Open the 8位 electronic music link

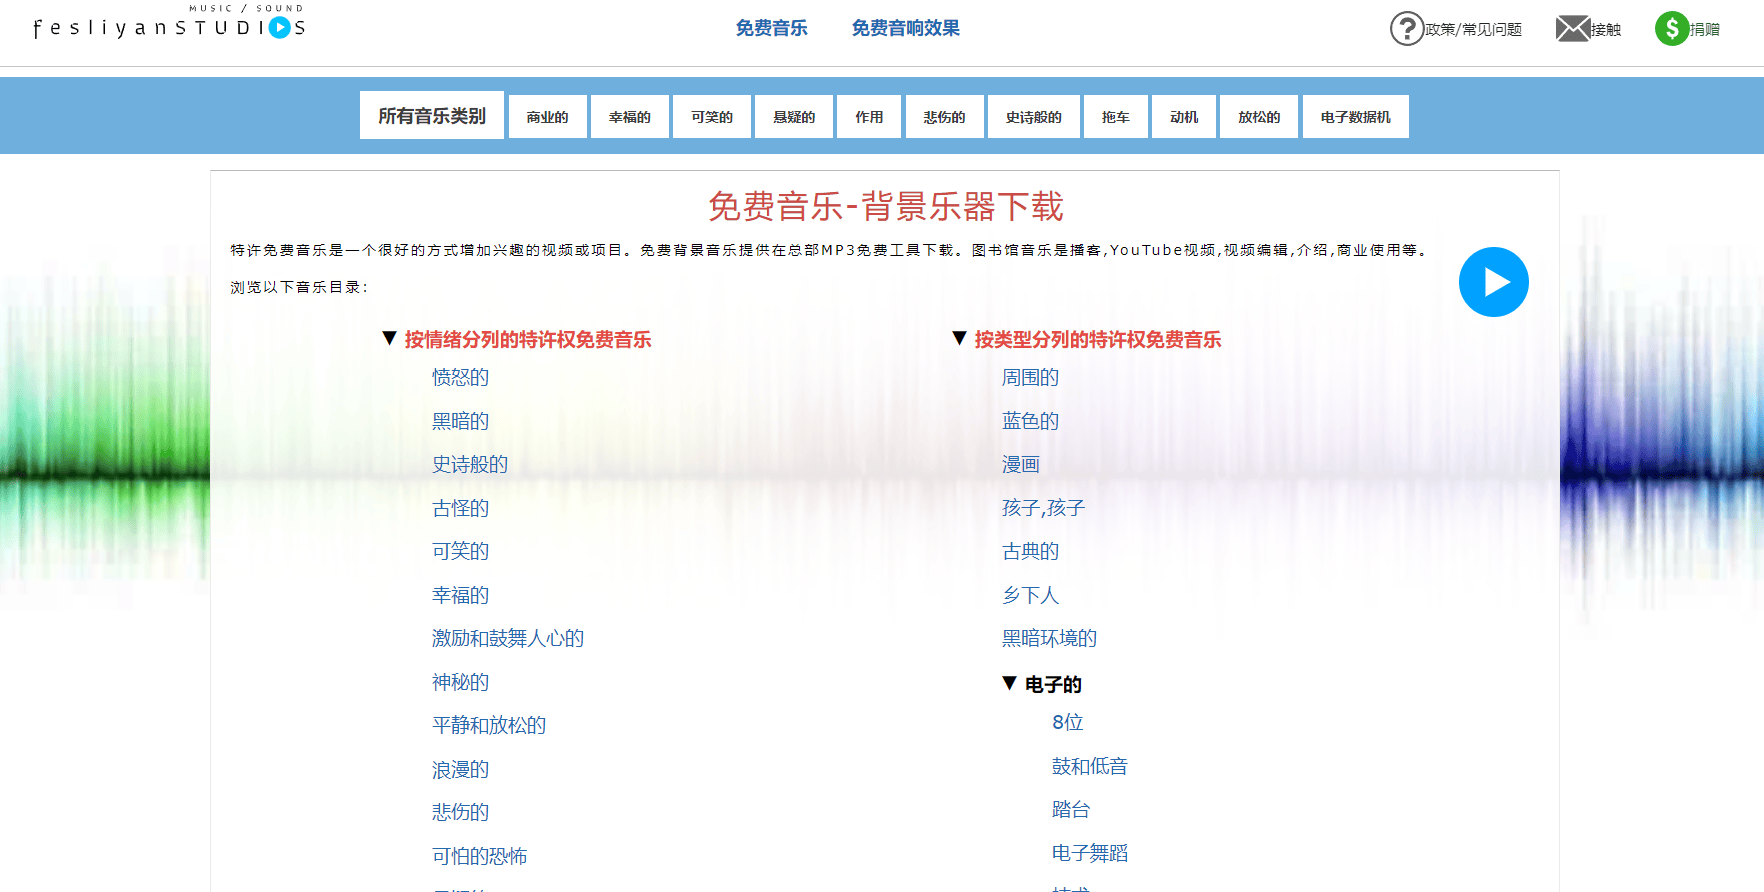click(x=1067, y=723)
